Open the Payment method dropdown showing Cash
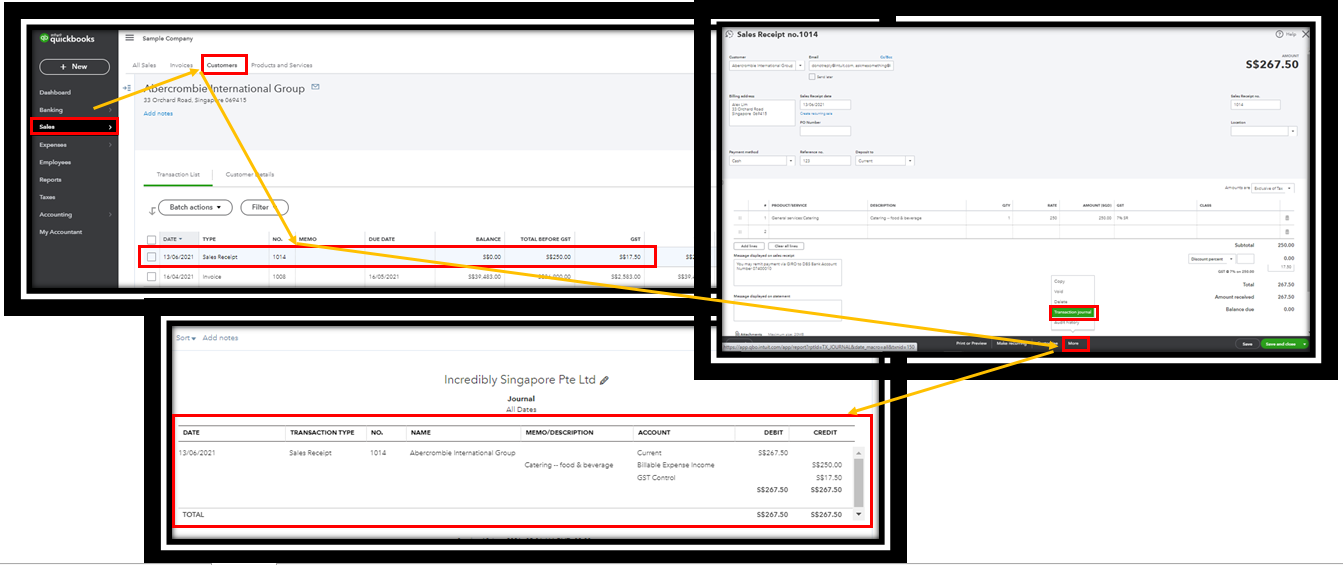The image size is (1343, 565). (791, 160)
